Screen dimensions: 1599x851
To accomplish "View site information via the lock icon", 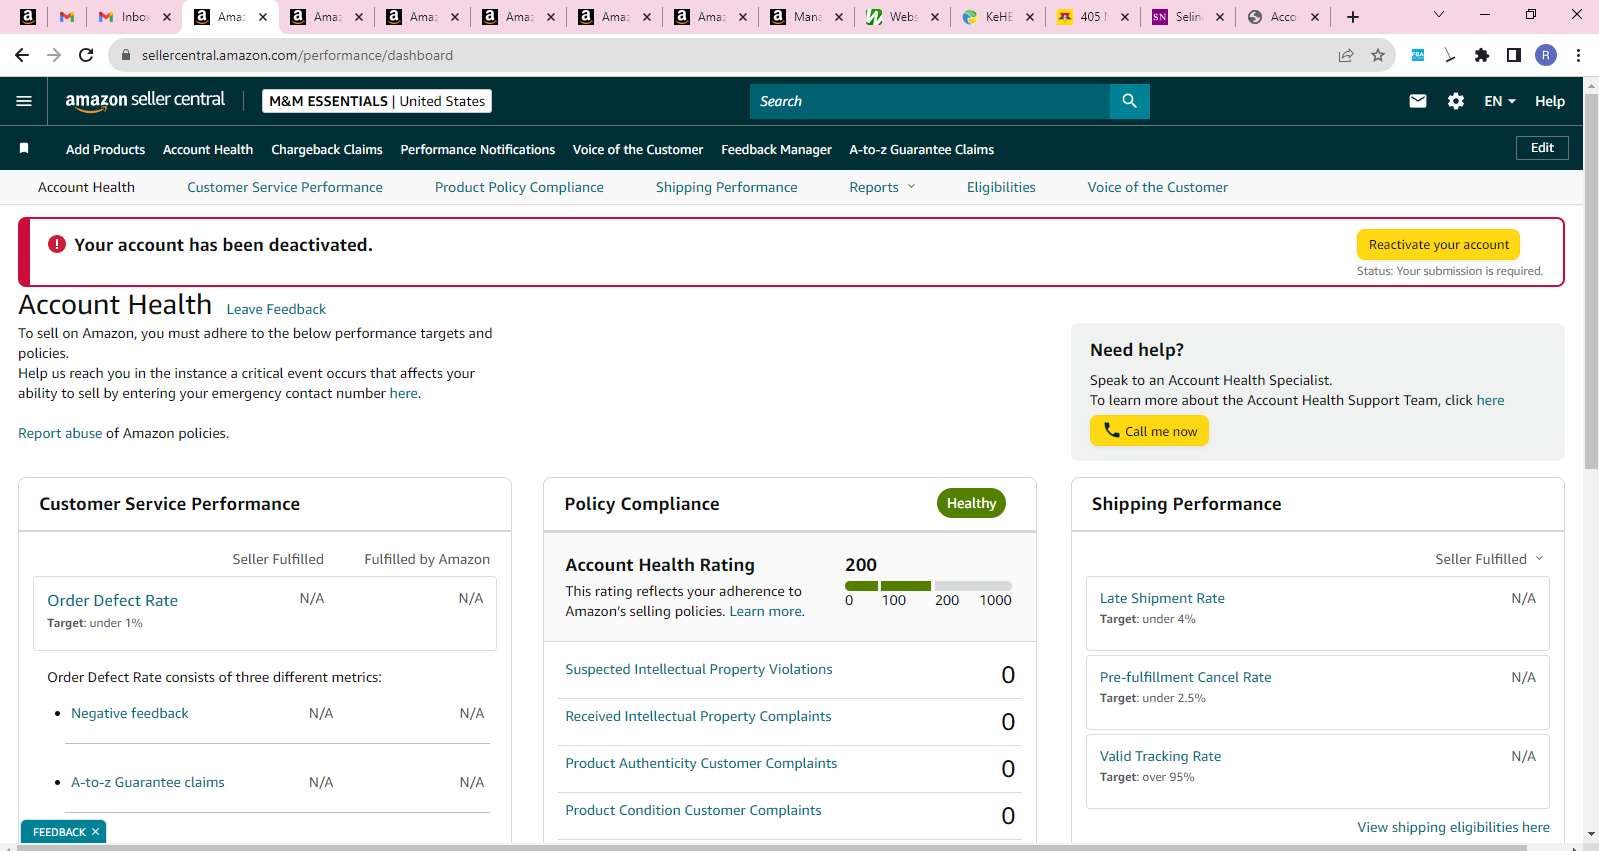I will click(x=125, y=55).
